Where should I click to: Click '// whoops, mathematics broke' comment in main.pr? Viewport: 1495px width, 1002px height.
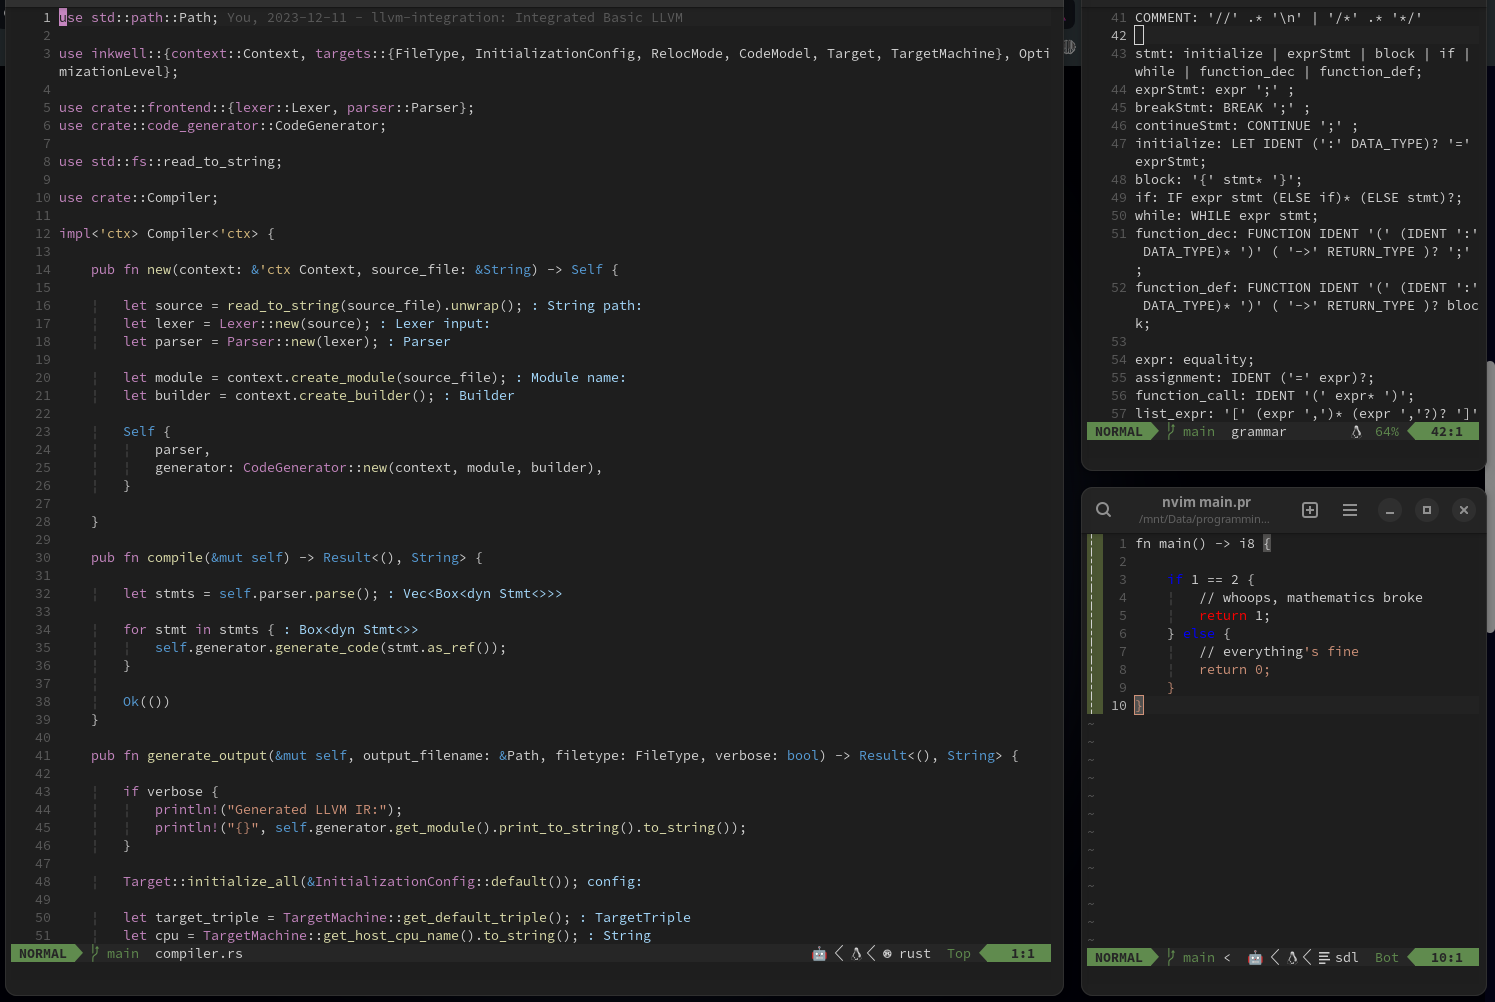click(1311, 598)
